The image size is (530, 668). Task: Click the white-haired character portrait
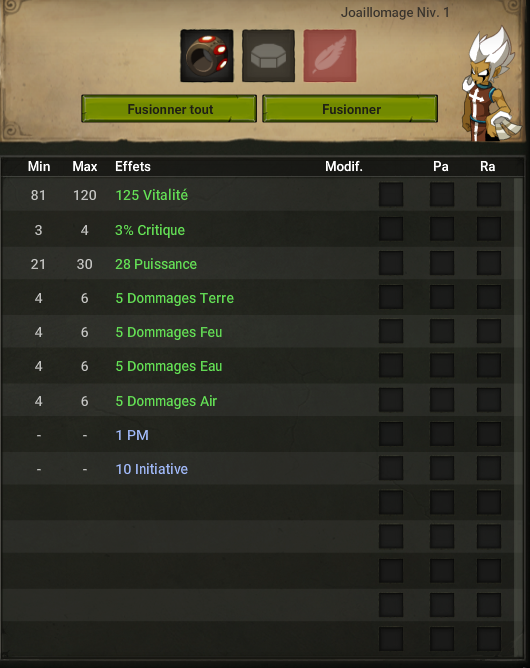[x=490, y=84]
